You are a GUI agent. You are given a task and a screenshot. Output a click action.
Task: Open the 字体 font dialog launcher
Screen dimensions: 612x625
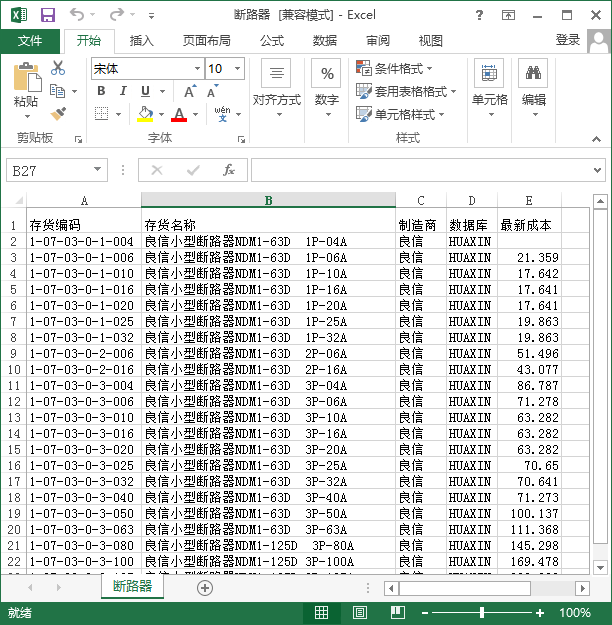pyautogui.click(x=241, y=139)
